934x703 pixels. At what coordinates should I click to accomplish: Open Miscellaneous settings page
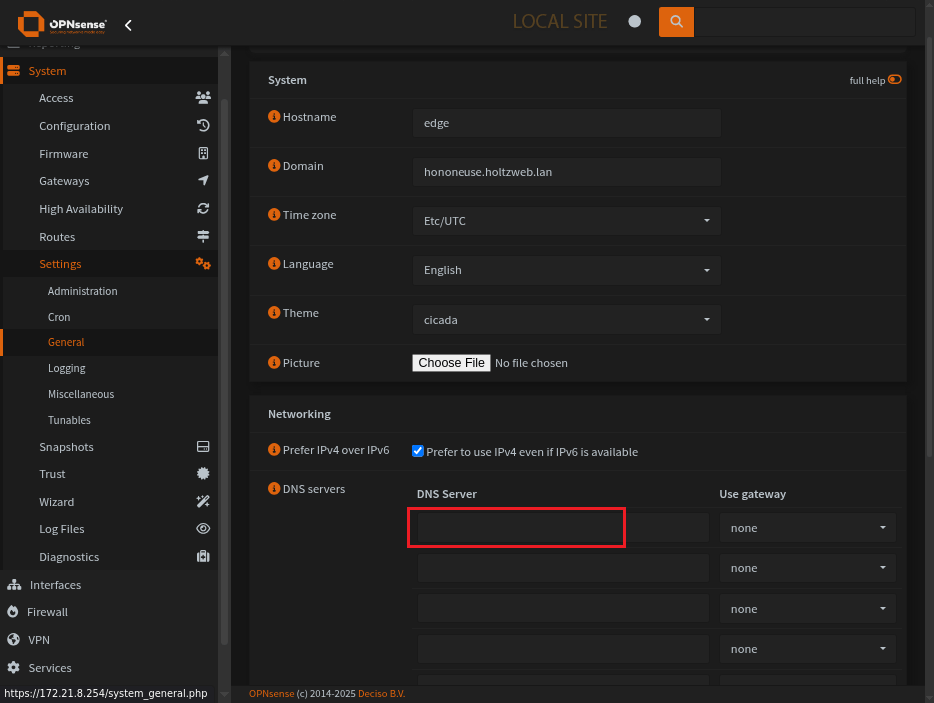(x=81, y=394)
